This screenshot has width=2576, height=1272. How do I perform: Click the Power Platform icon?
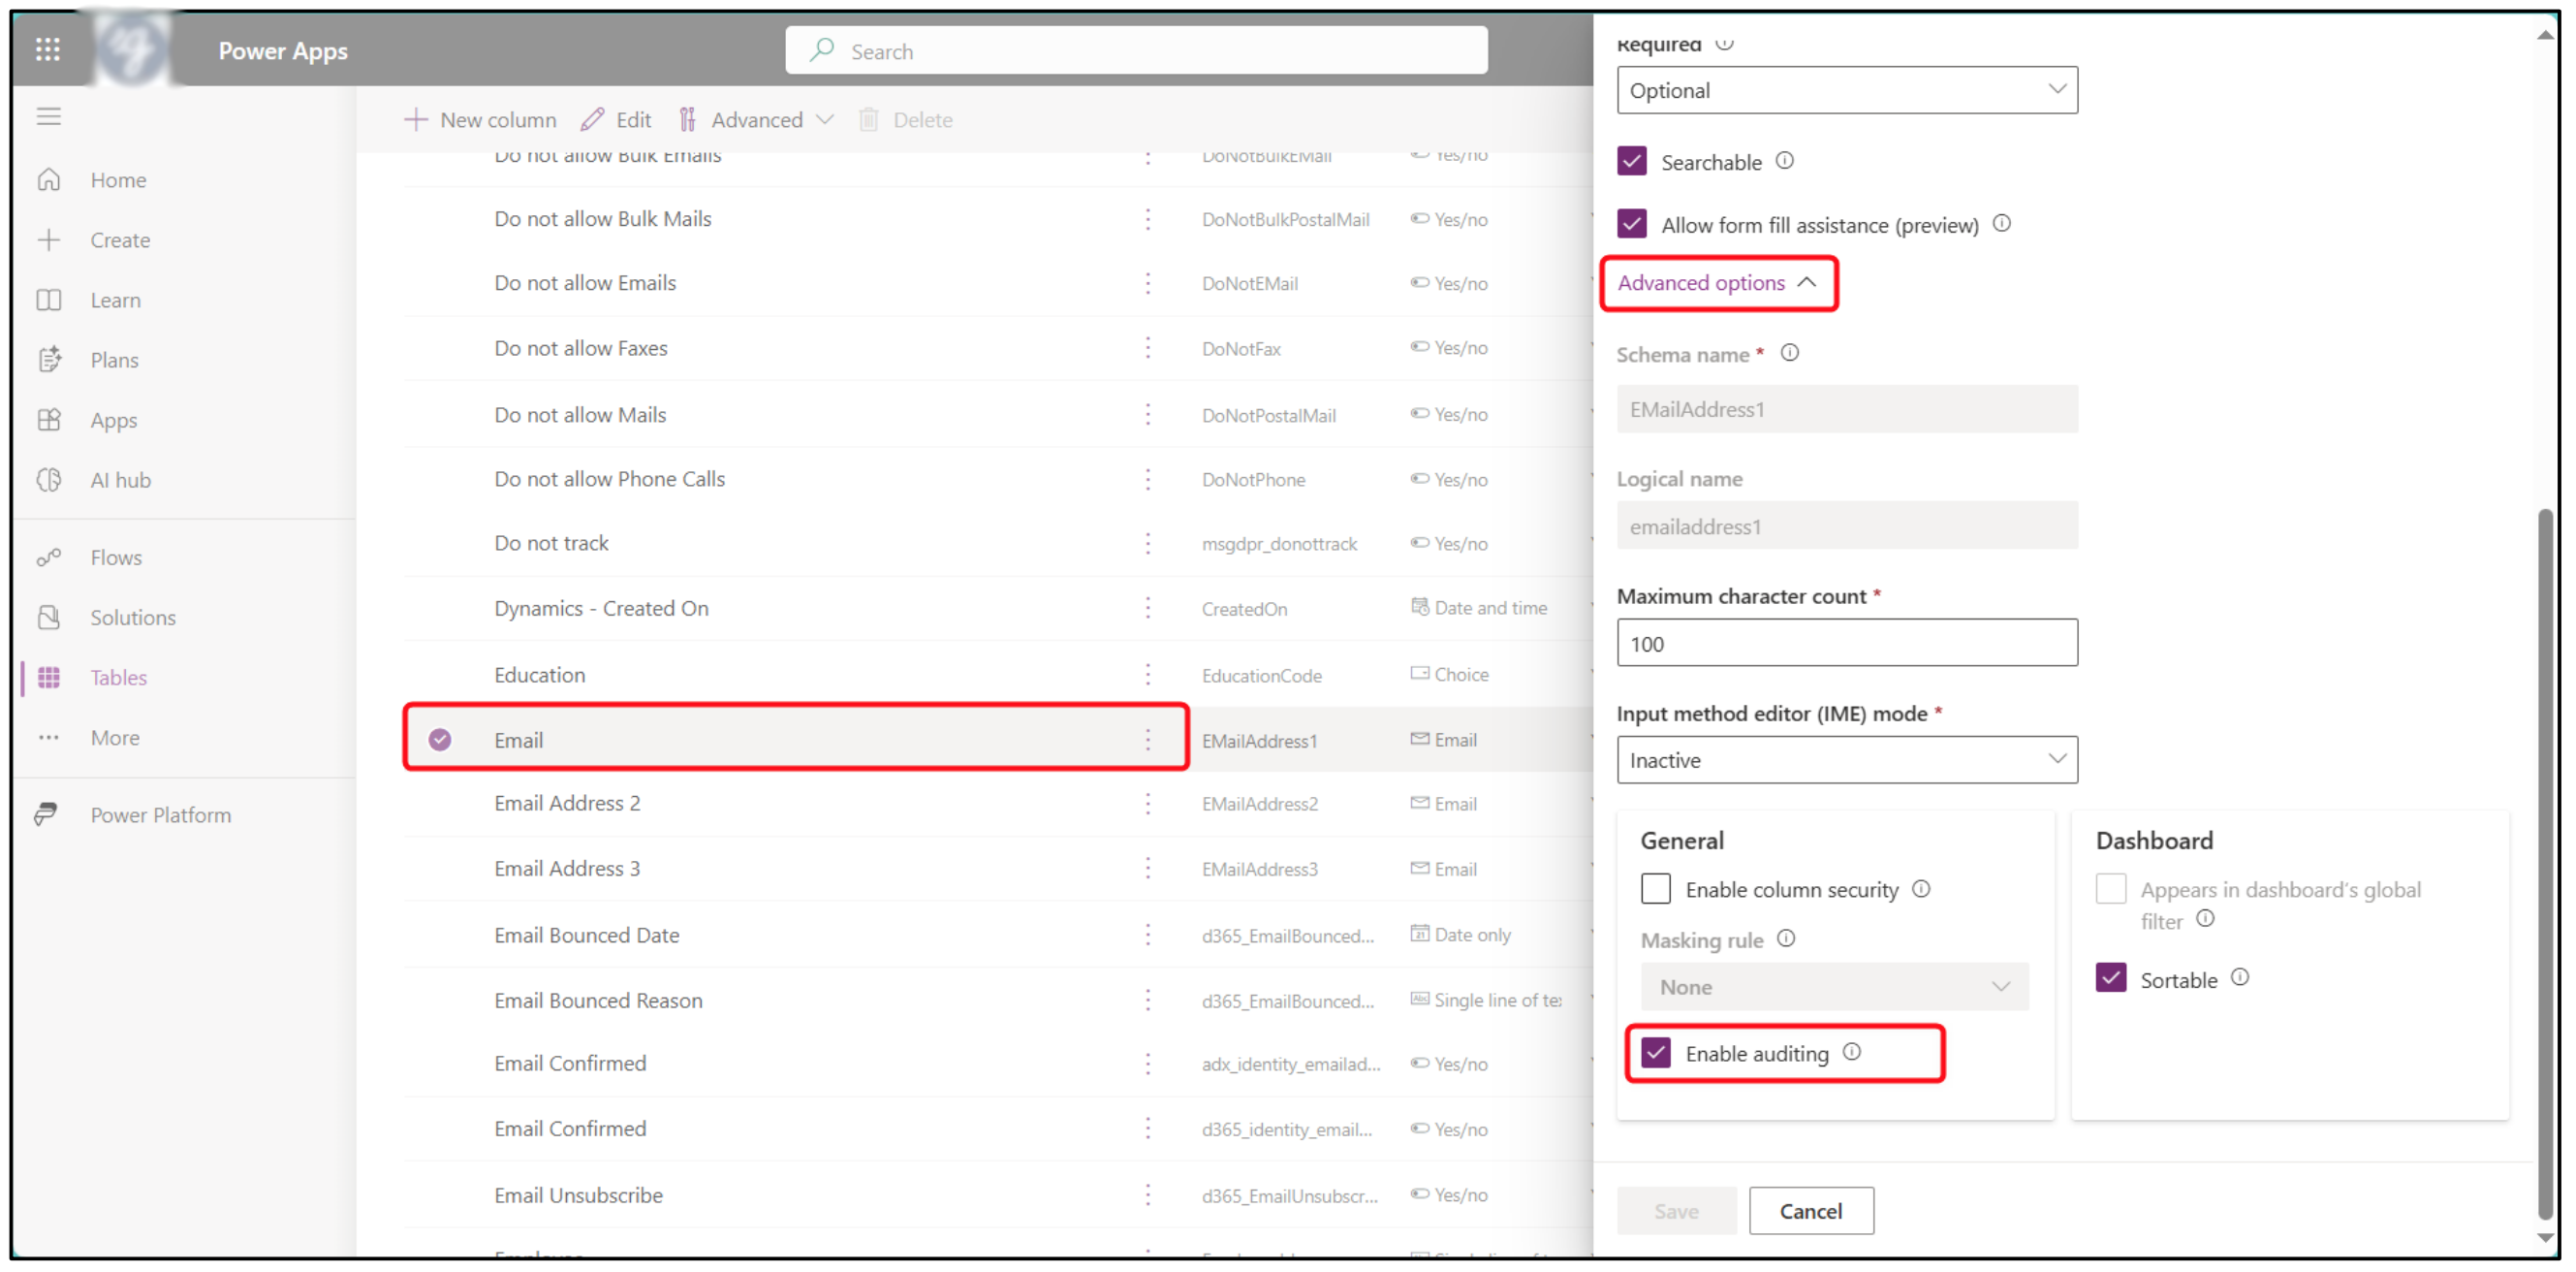tap(46, 816)
